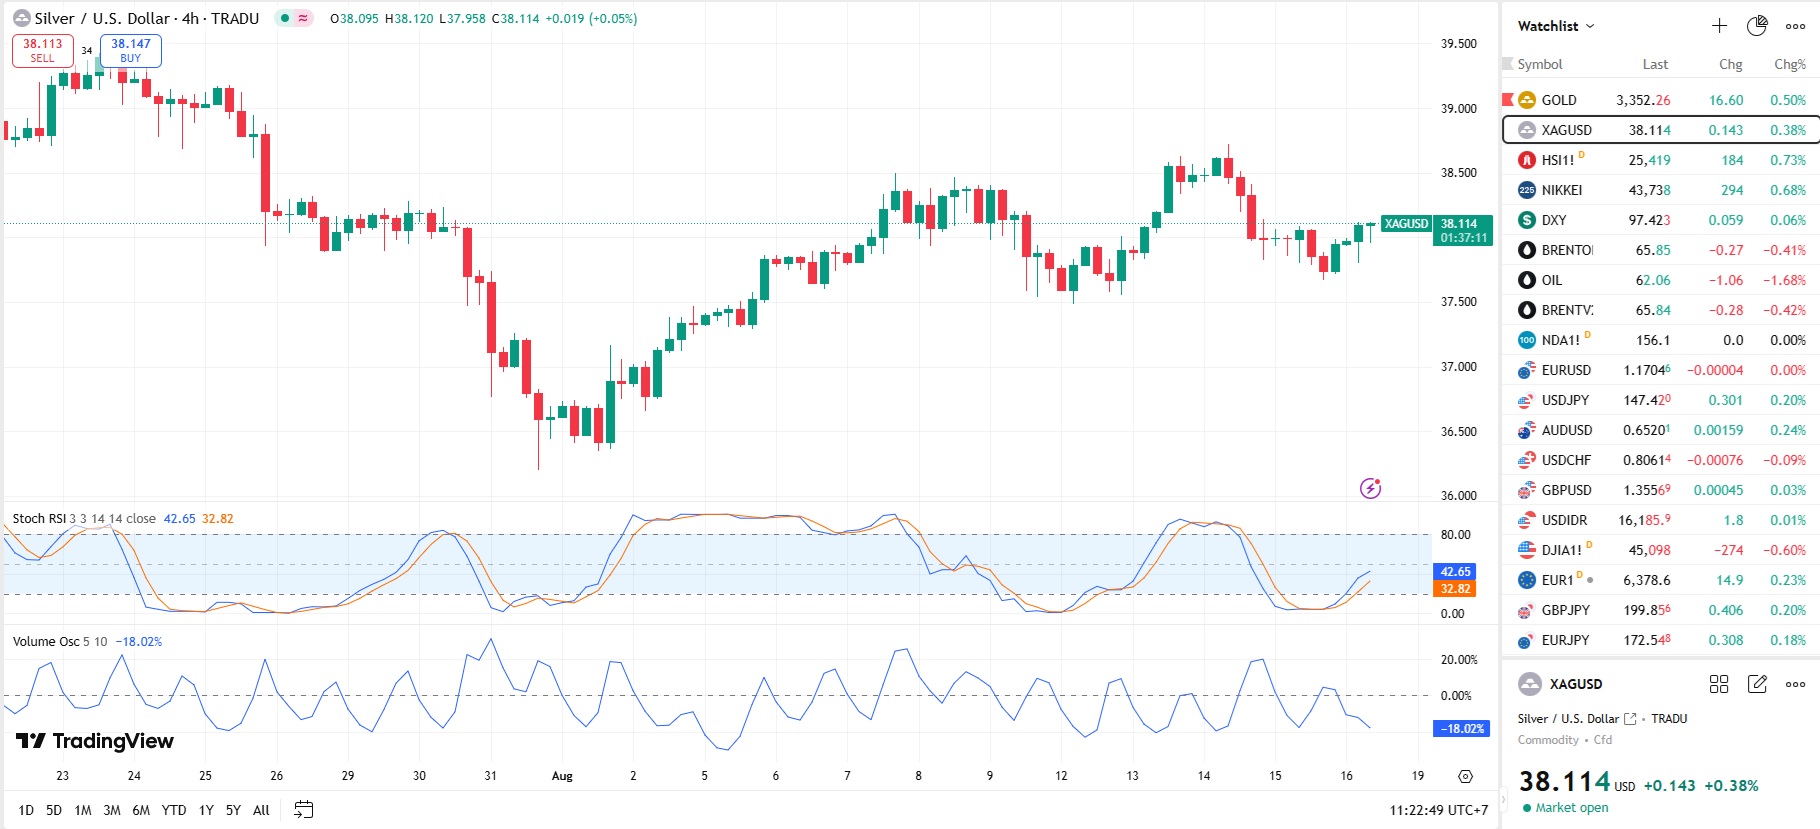Toggle the flag column header in watchlist
The image size is (1820, 829).
[x=1508, y=64]
